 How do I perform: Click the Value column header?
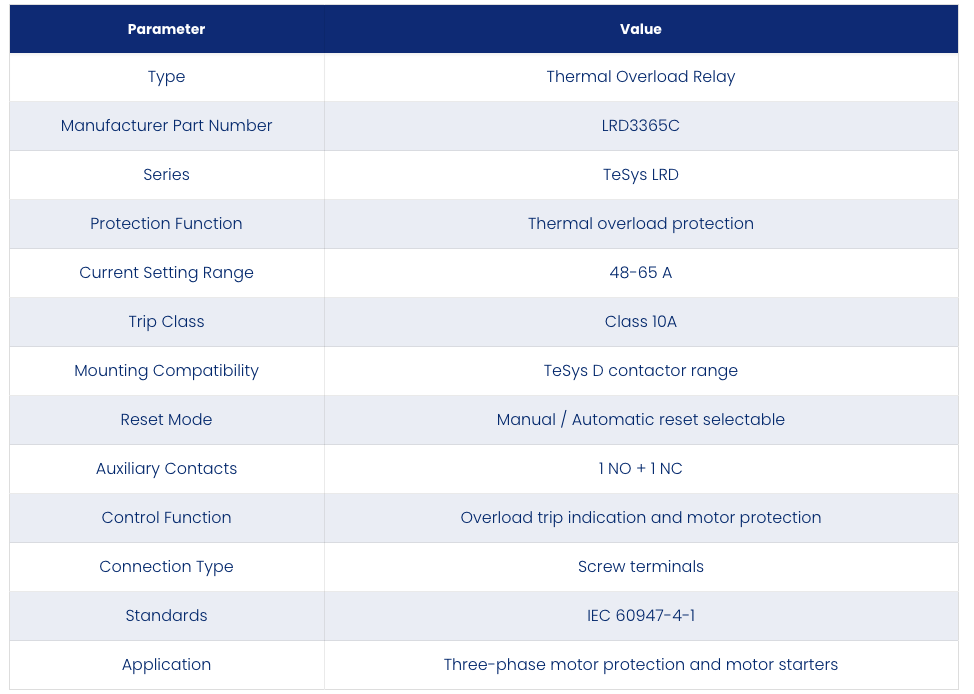click(x=640, y=29)
